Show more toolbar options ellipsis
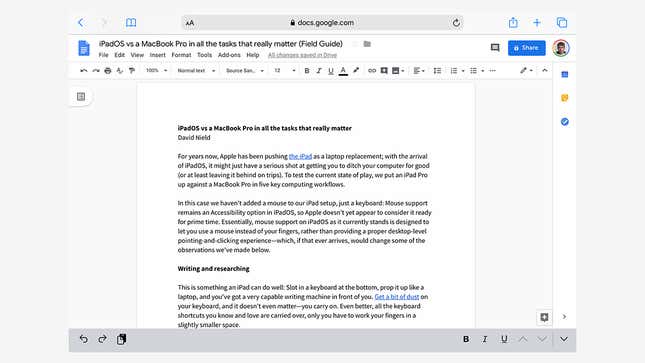Screen dimensions: 645x363 (492, 71)
